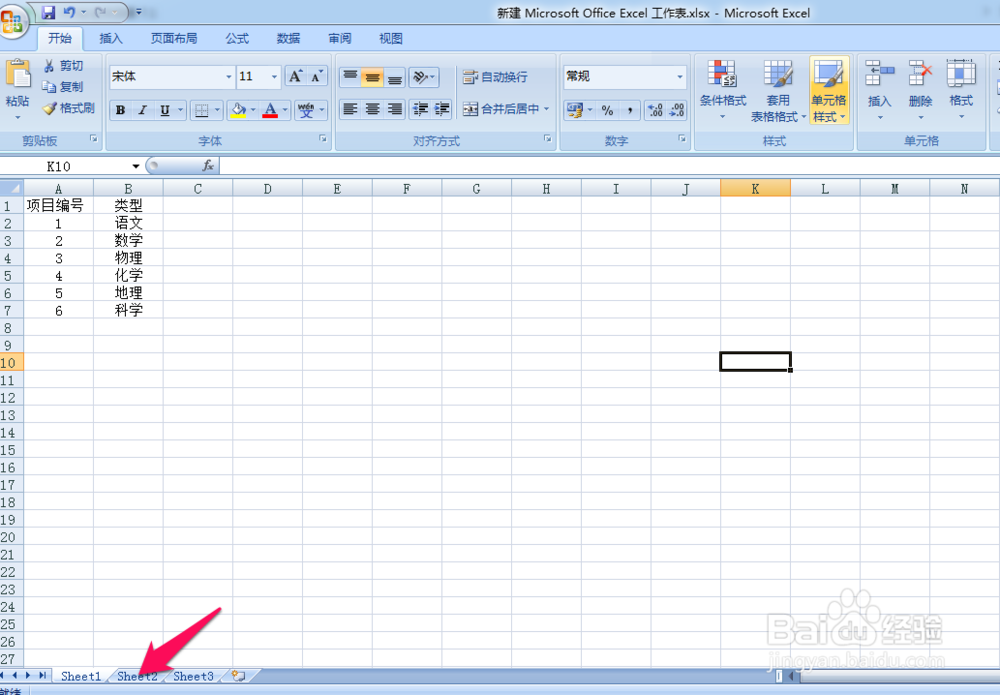This screenshot has width=1000, height=695.
Task: Switch to 审阅 ribbon tab
Action: [340, 38]
